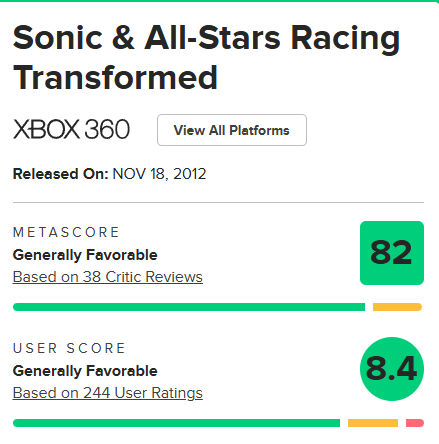Select the green positive user ratings bar
This screenshot has width=439, height=444.
click(176, 423)
